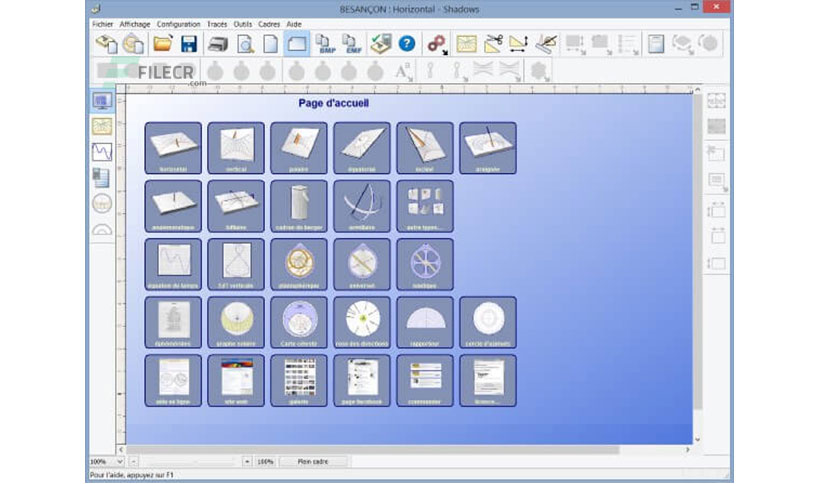Screen dimensions: 836x484
Task: Click the globe with pages toolbar icon
Action: pos(133,44)
